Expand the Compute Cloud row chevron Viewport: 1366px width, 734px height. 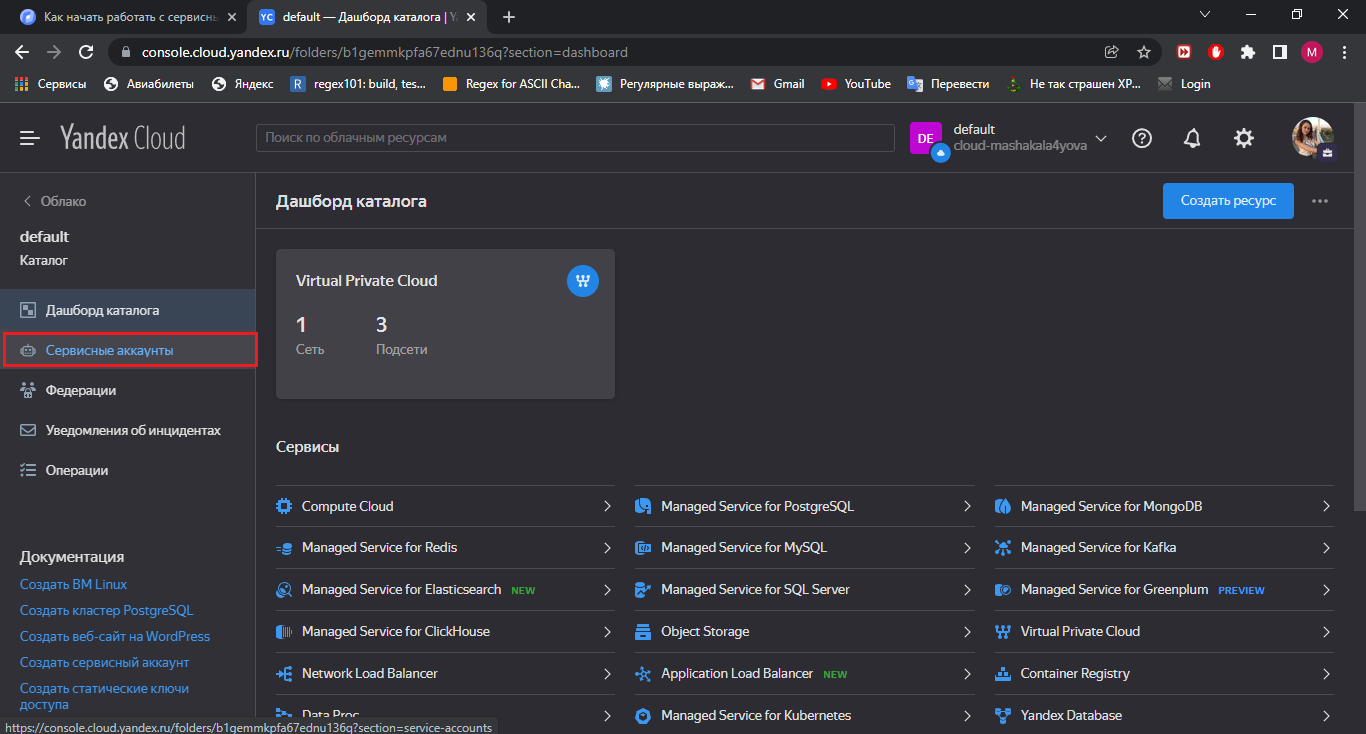point(607,506)
